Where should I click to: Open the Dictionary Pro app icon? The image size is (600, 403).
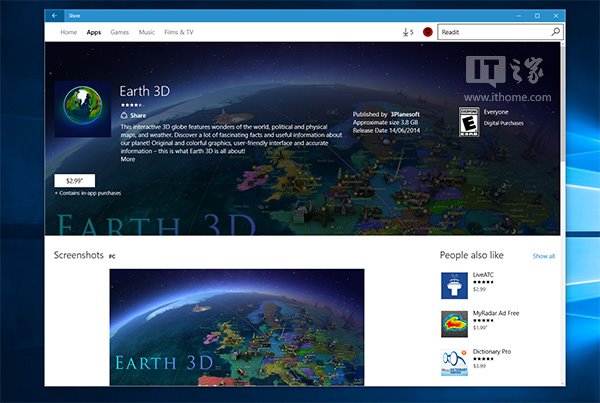455,362
